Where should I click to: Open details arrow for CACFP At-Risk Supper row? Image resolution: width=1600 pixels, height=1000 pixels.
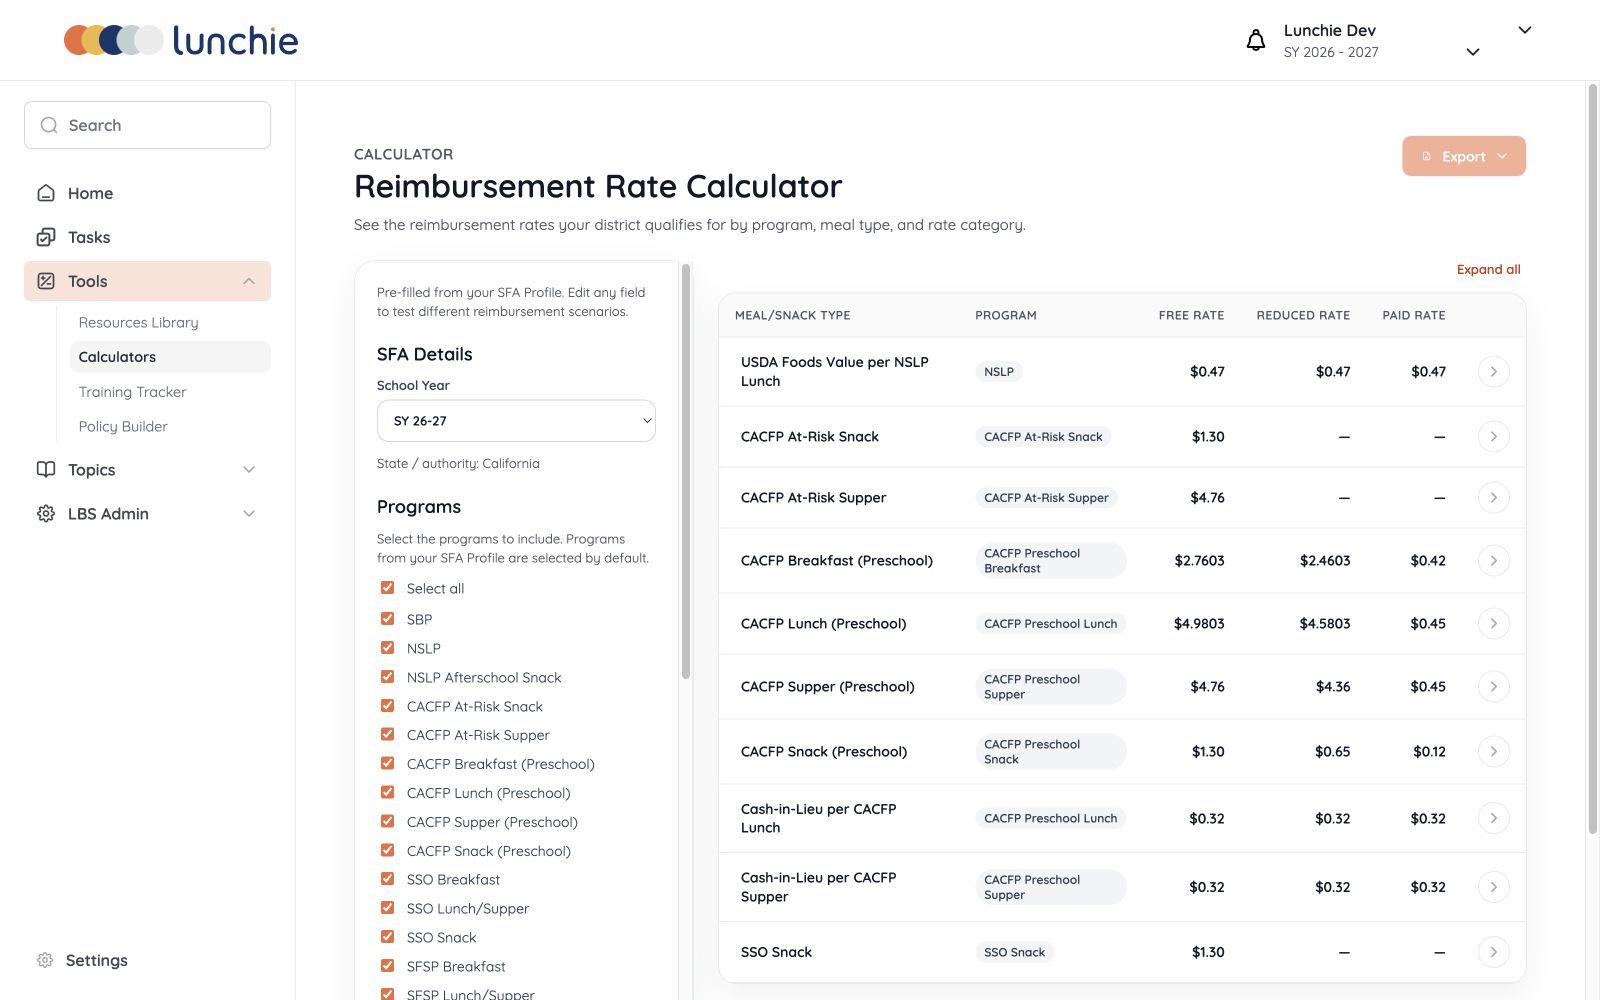[1493, 497]
